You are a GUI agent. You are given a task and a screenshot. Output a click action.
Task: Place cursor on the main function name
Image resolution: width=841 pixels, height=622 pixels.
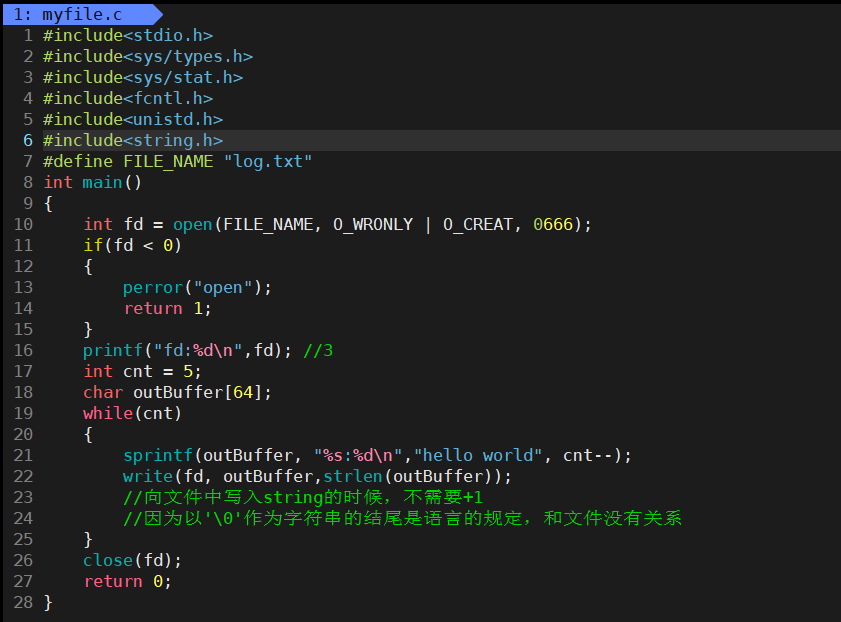point(102,183)
